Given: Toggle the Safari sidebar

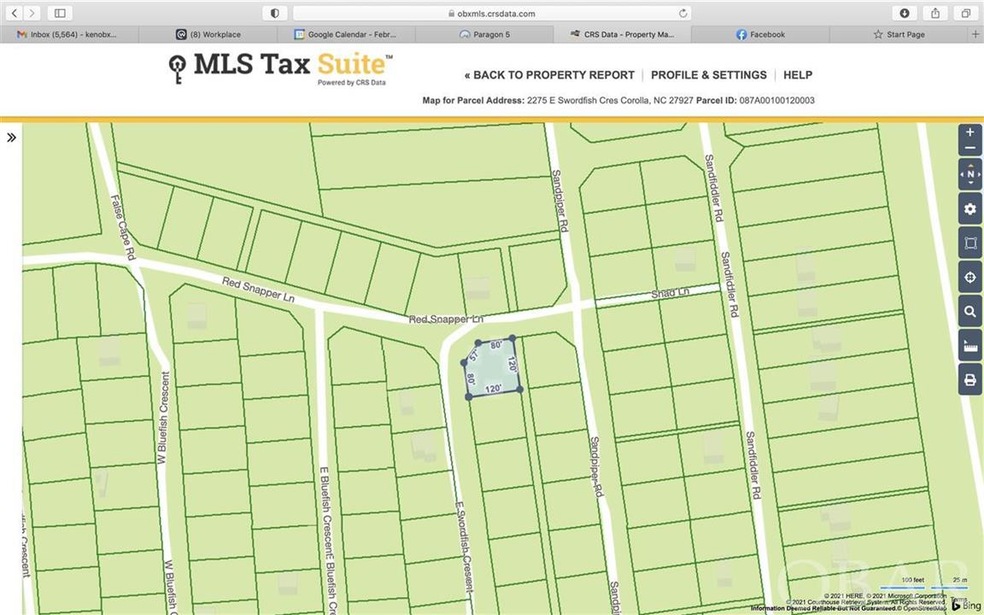Looking at the screenshot, I should 59,13.
